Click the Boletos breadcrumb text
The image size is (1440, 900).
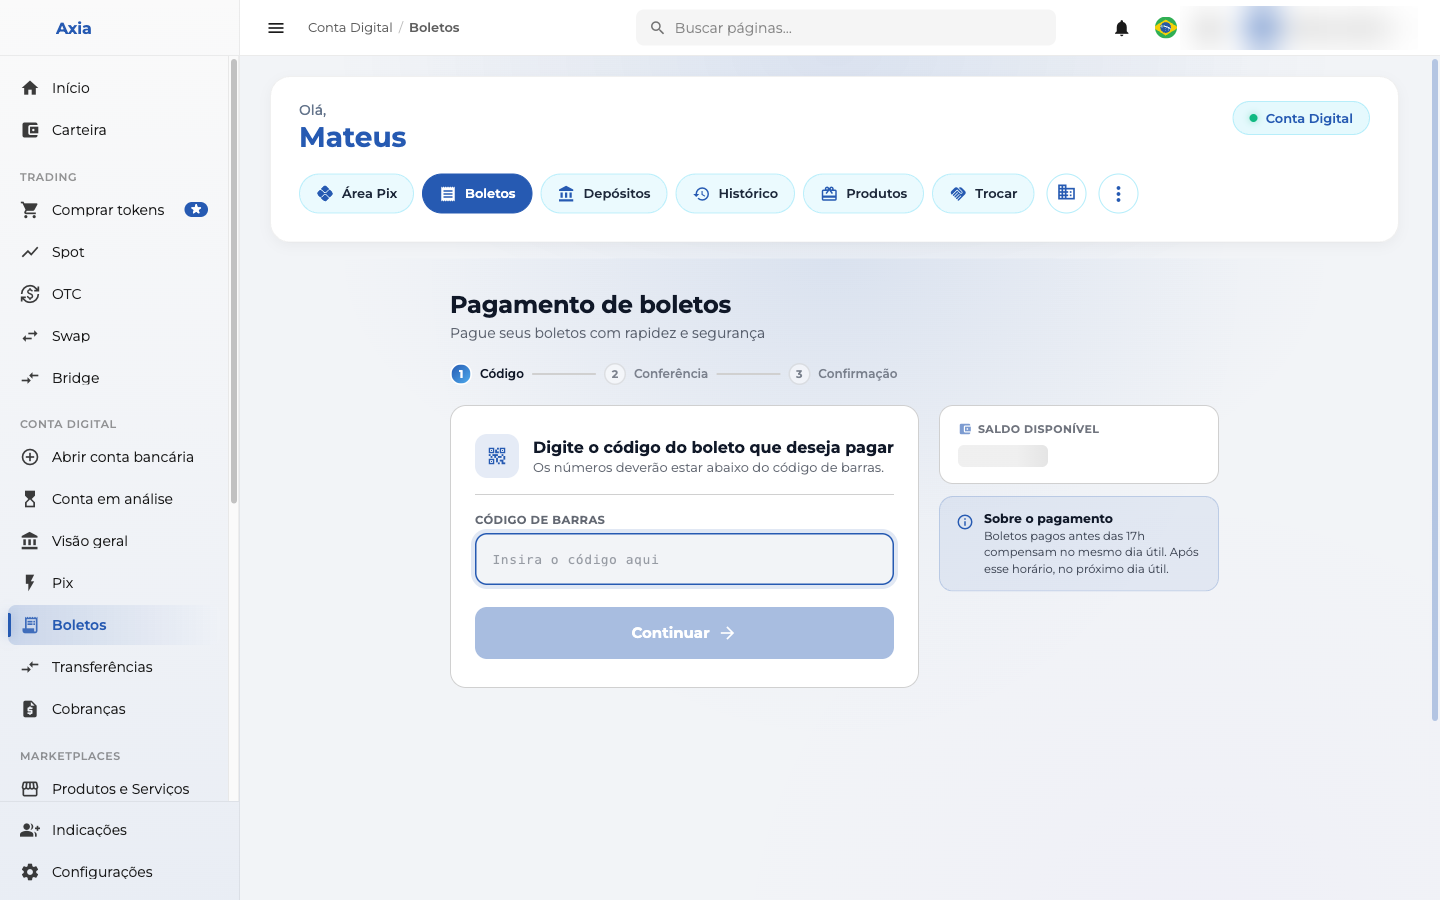434,28
